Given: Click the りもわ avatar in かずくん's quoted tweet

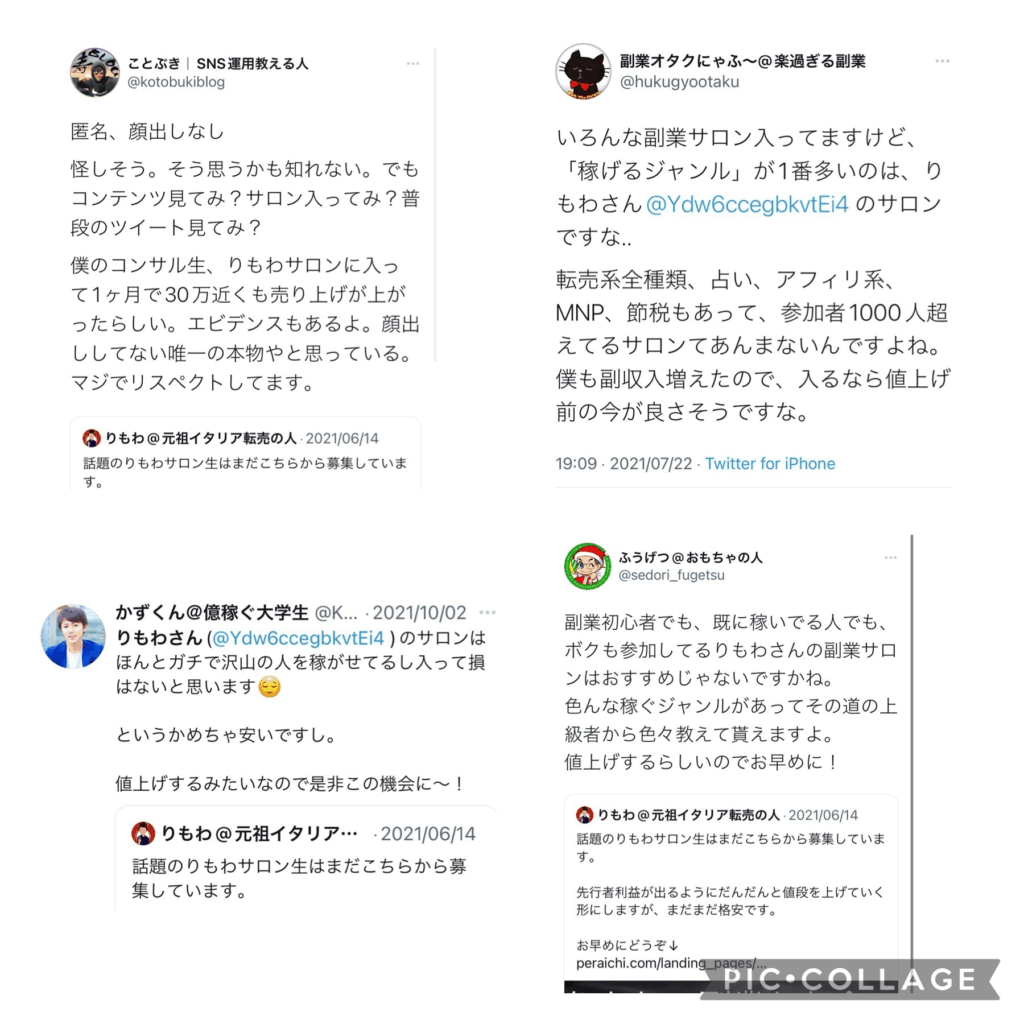Looking at the screenshot, I should [143, 833].
